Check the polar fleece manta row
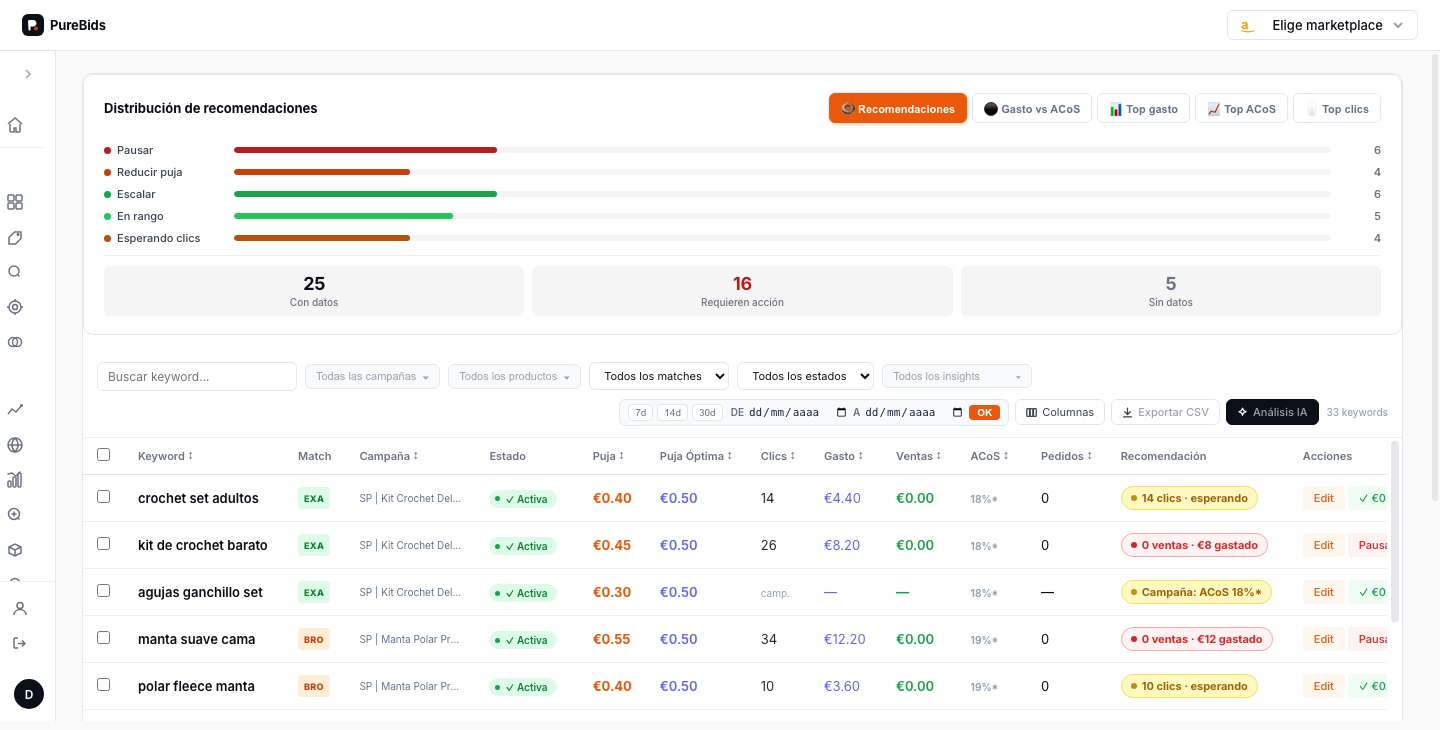The width and height of the screenshot is (1440, 730). point(104,685)
